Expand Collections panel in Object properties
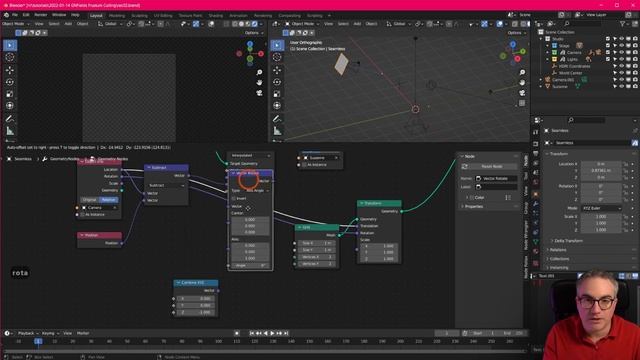 pyautogui.click(x=559, y=259)
